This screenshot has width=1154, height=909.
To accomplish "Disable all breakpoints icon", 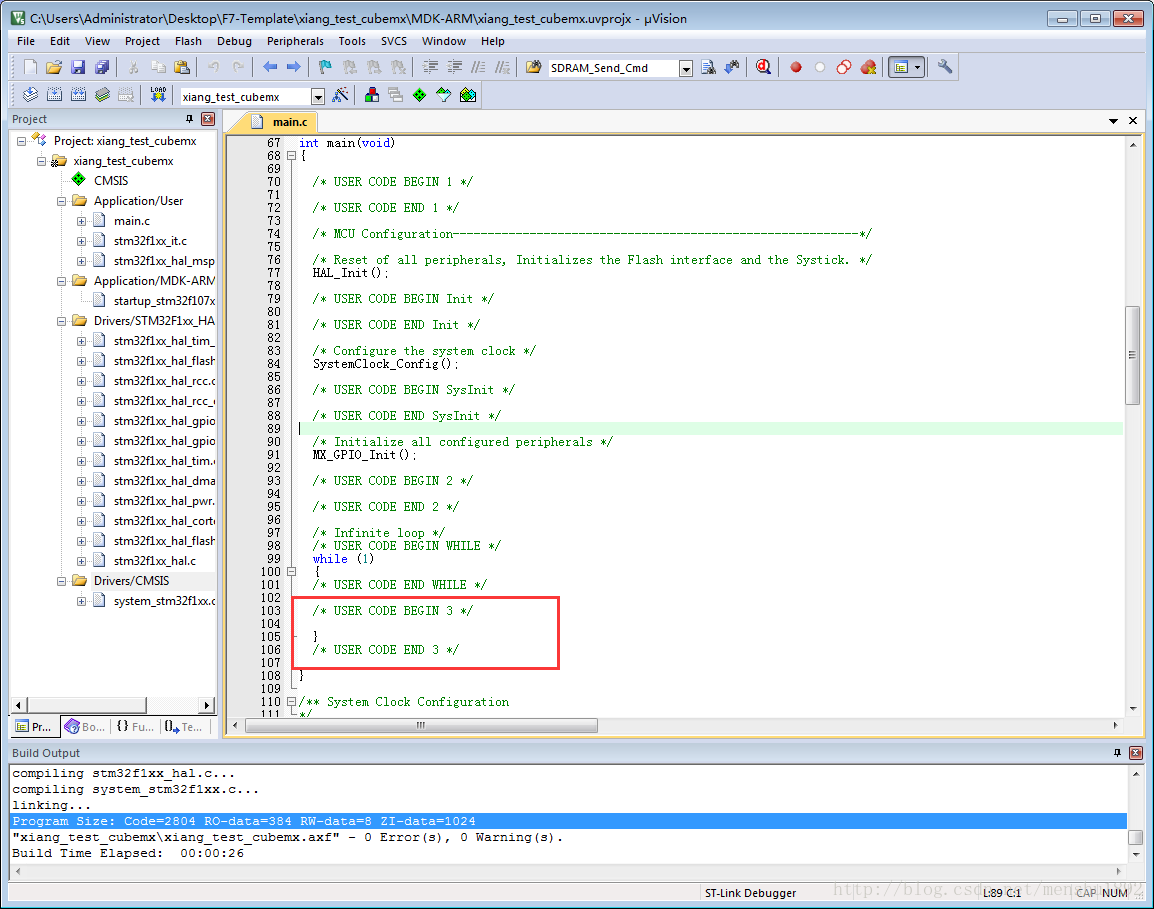I will pyautogui.click(x=843, y=67).
